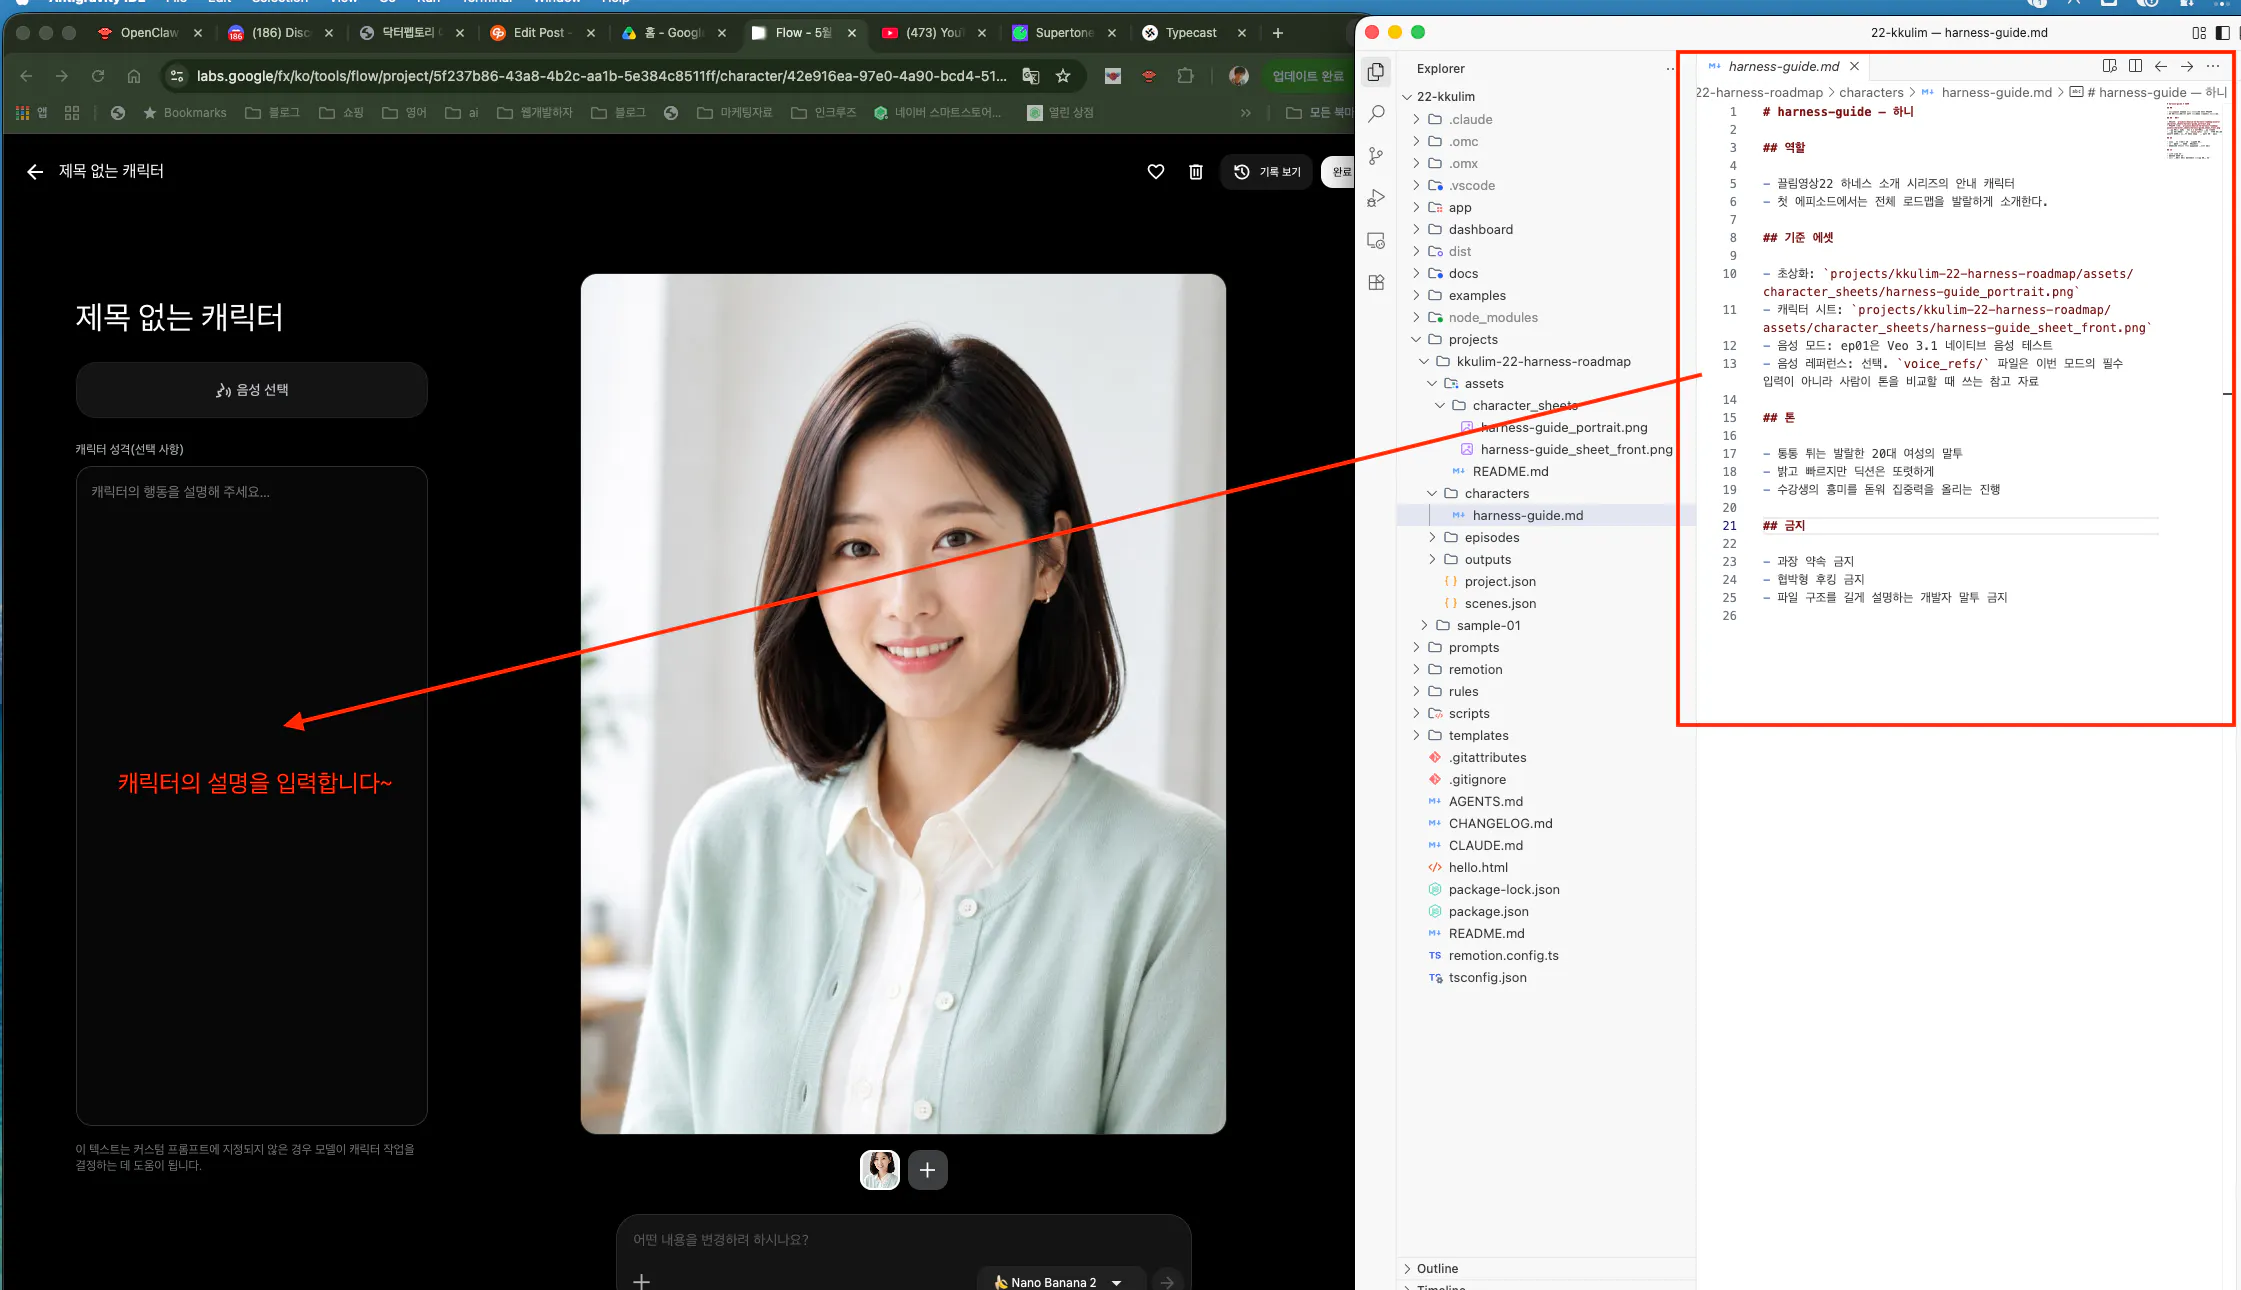Open the browser extensions puzzle icon
This screenshot has width=2241, height=1290.
pos(1185,76)
